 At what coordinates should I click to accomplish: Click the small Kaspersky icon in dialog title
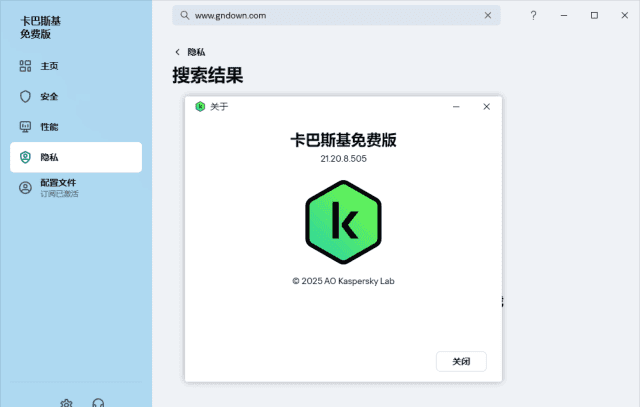[x=200, y=107]
